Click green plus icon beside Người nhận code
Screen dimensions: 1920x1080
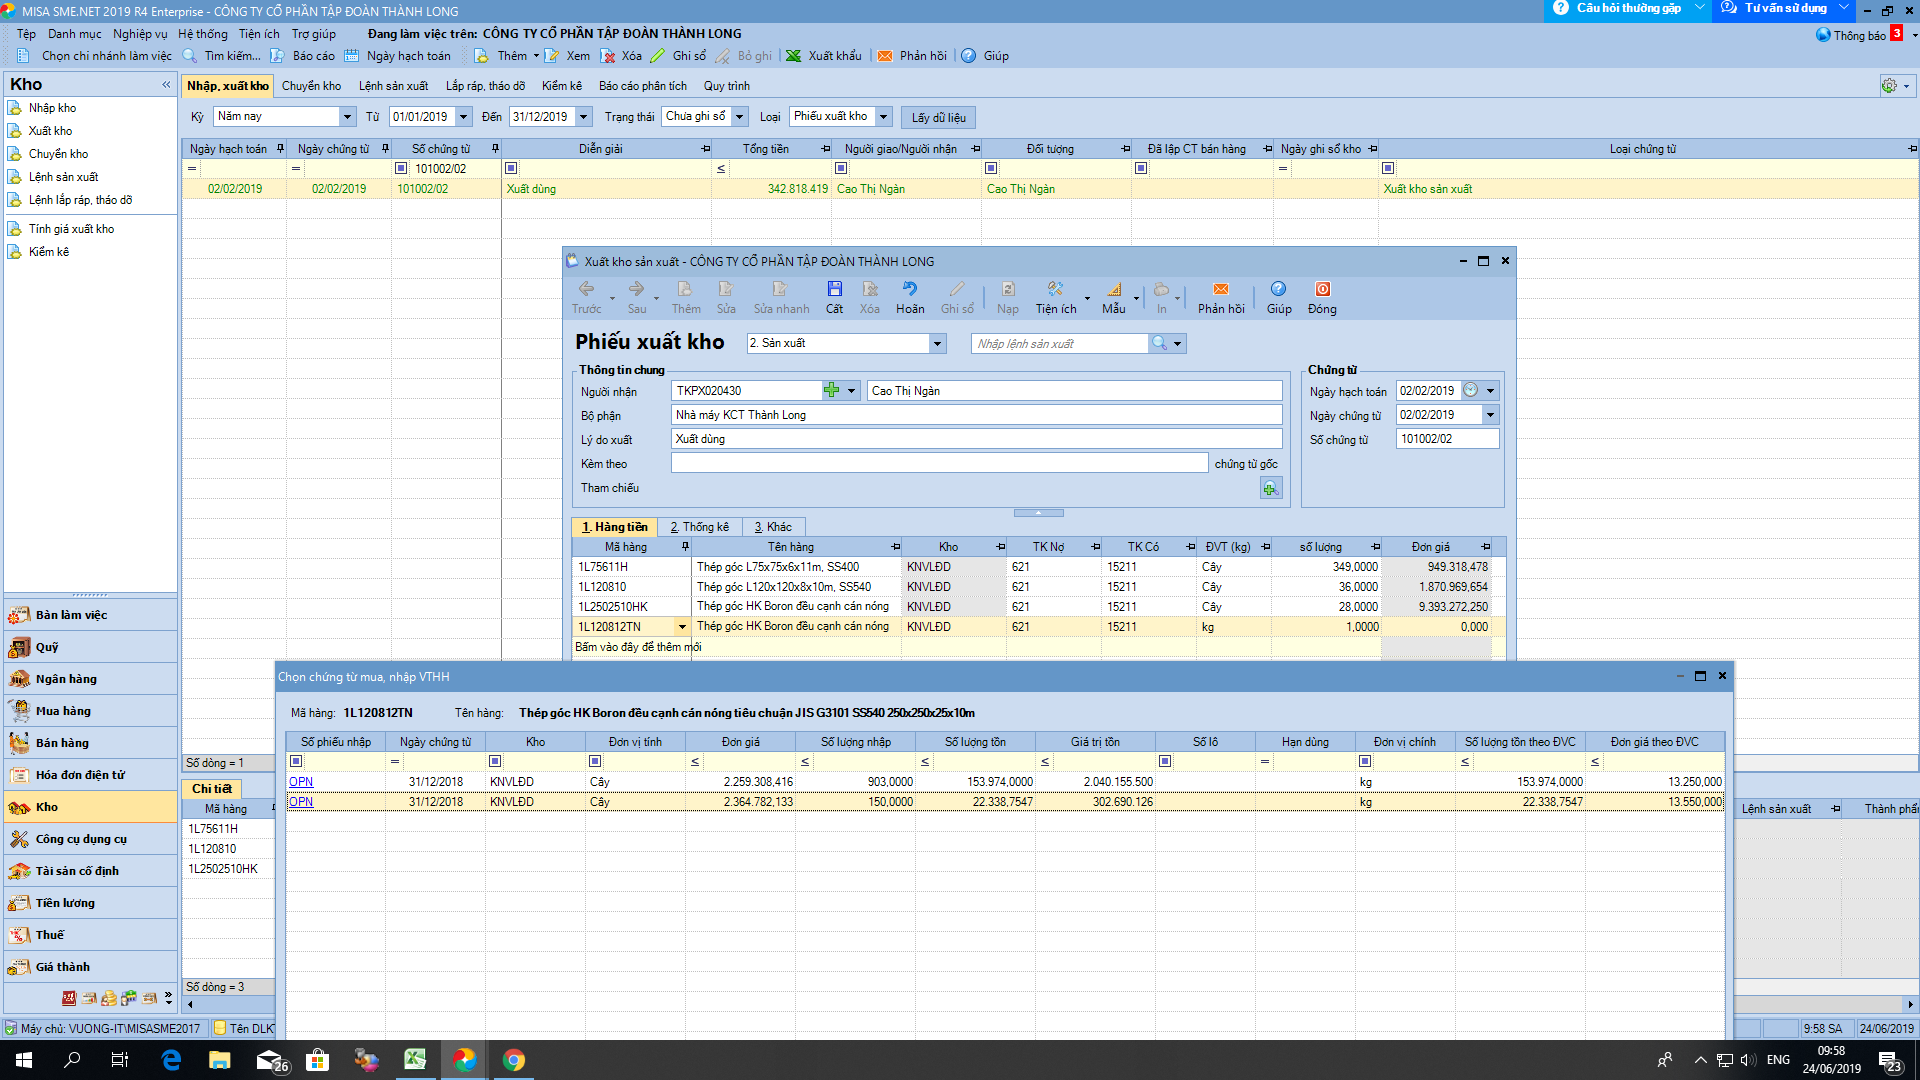831,390
